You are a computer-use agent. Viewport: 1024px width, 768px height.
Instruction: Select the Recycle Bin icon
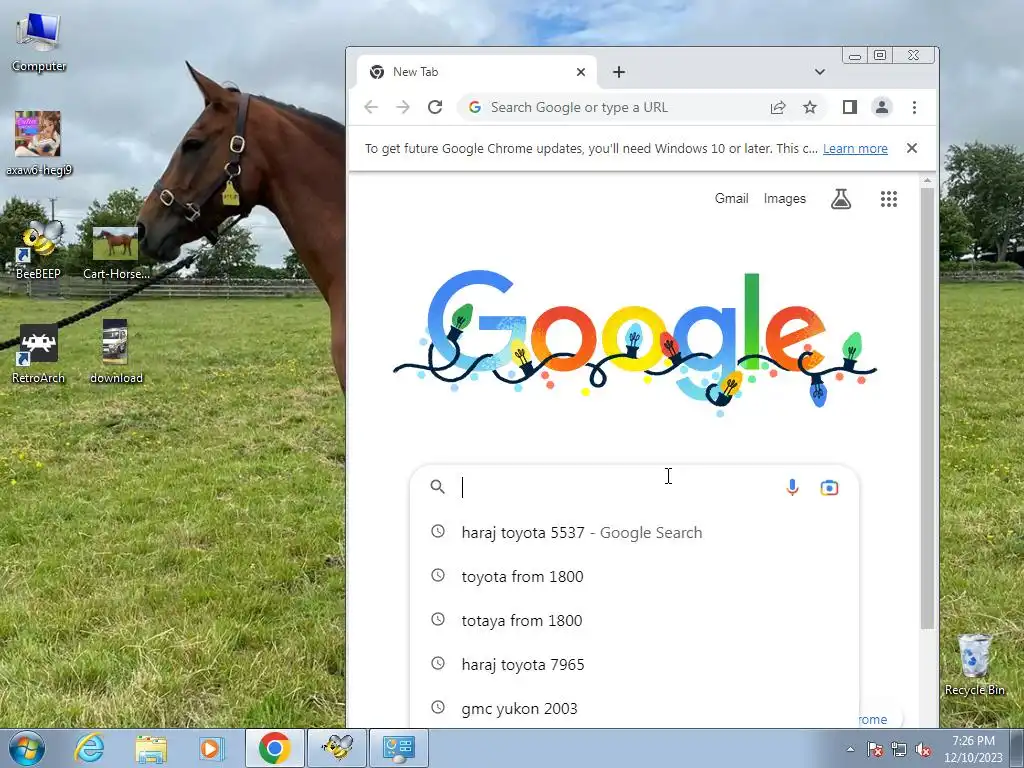[x=974, y=665]
